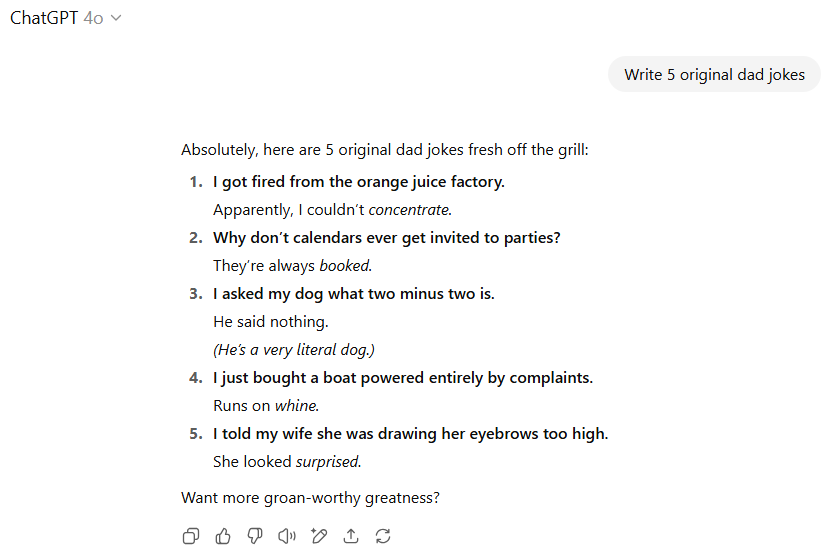Click the orange juice factory joke headline

(358, 182)
